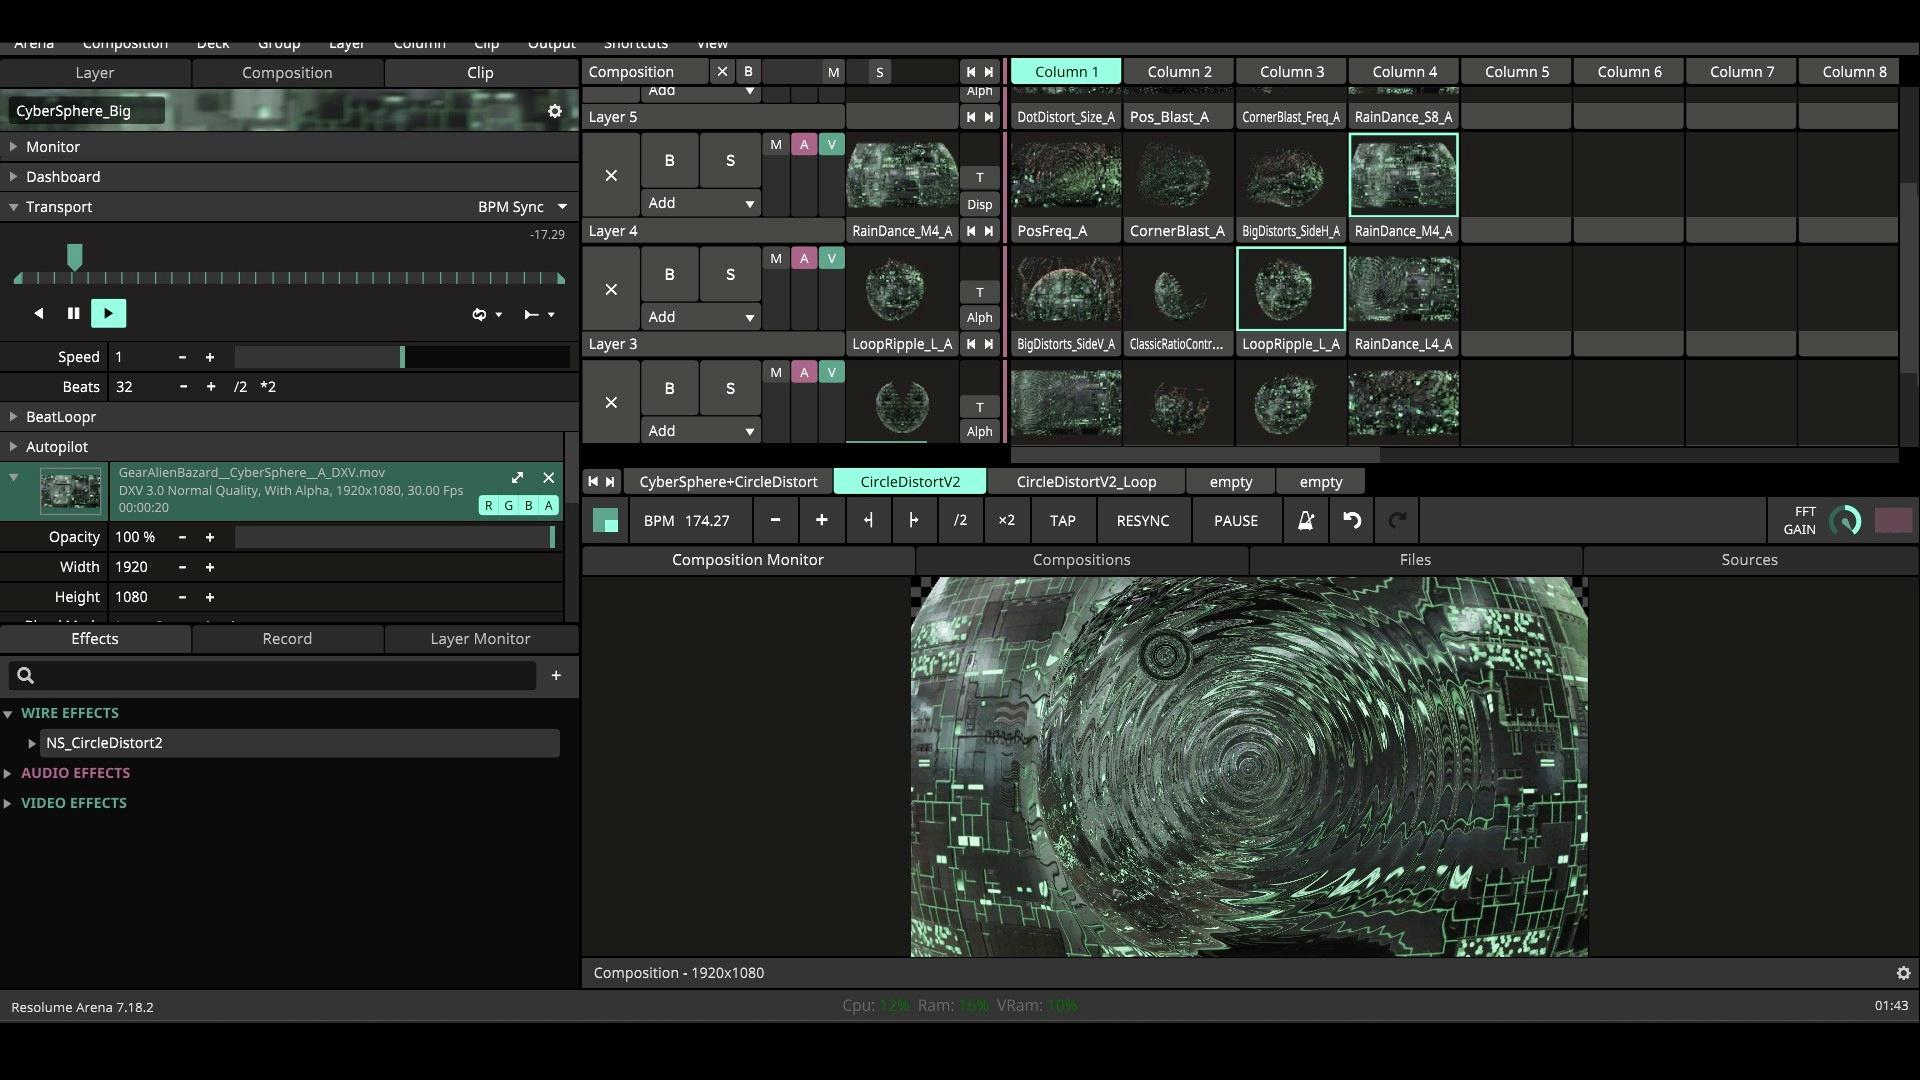Click the RESYNC button
Screen dimensions: 1920x1080
point(1143,521)
